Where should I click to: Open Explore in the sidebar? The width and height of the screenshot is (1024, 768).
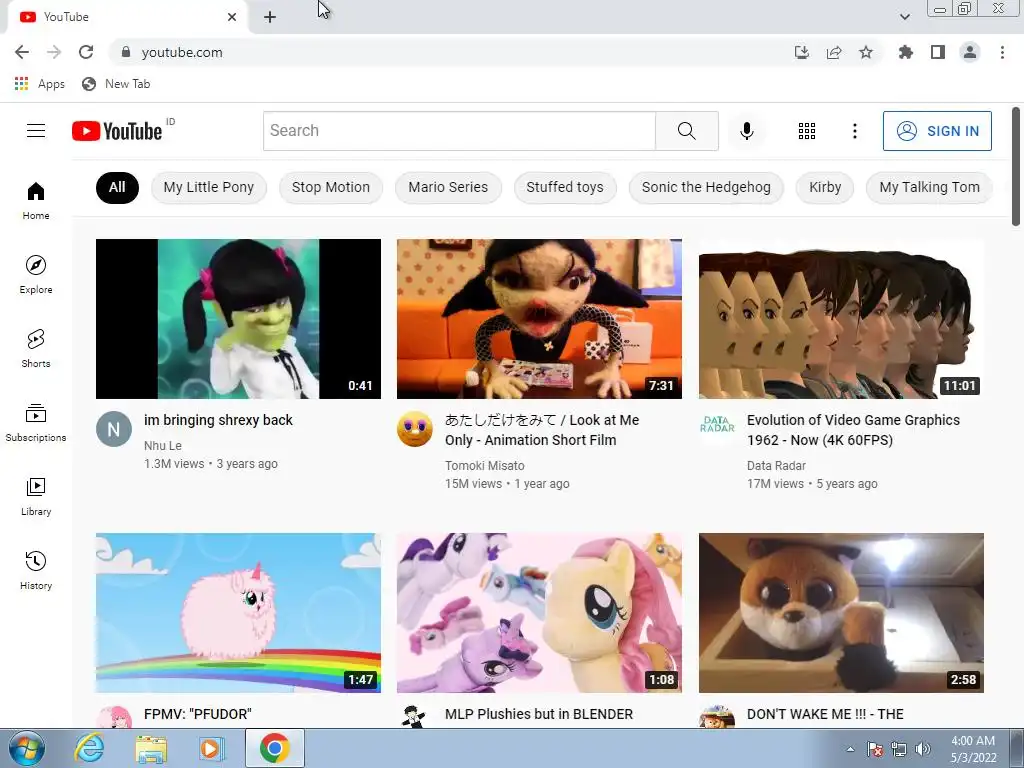point(36,274)
